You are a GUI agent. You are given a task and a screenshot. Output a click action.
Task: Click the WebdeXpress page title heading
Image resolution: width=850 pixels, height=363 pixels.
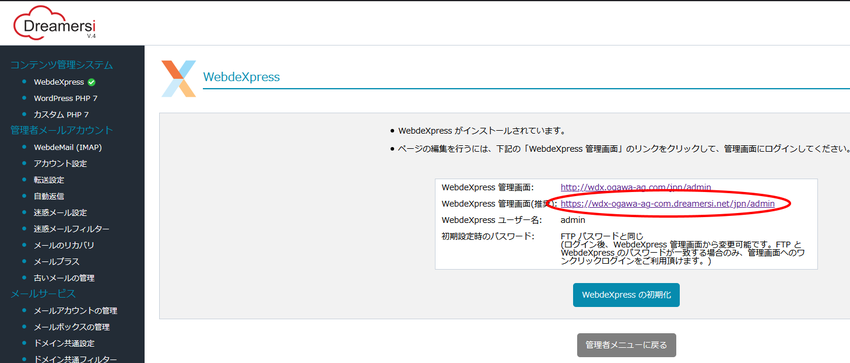coord(241,77)
